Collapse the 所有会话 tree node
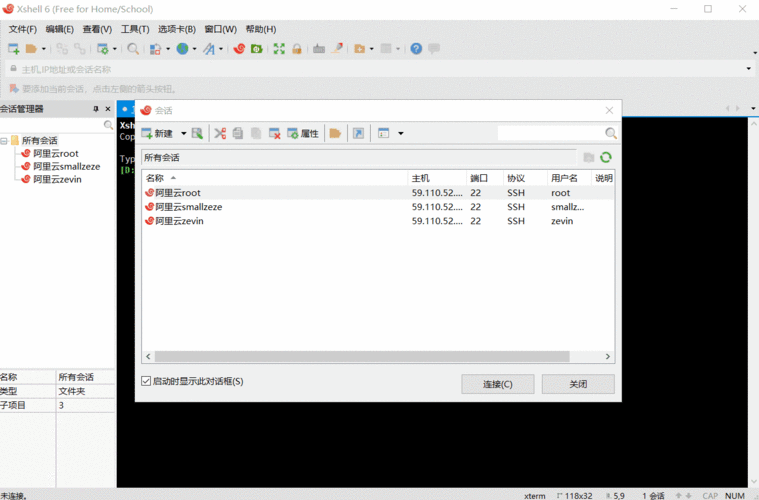The height and width of the screenshot is (500, 759). pos(4,141)
